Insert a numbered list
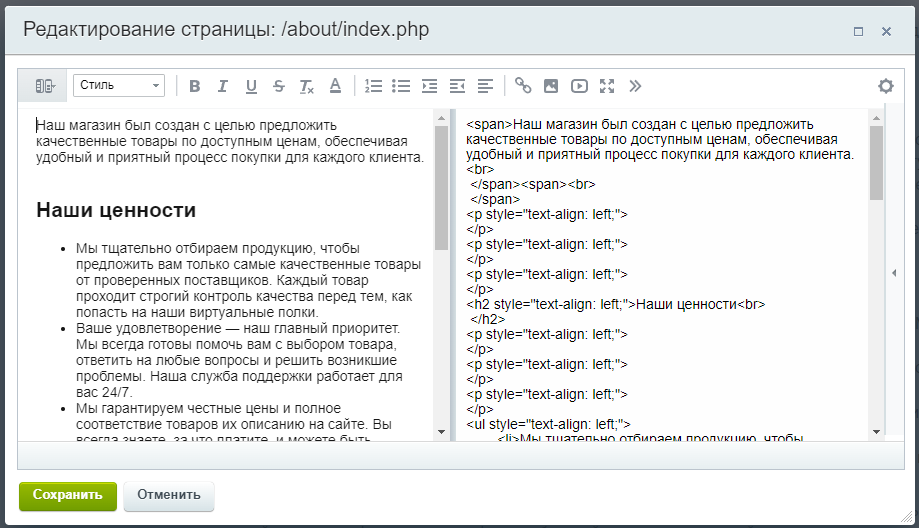This screenshot has height=528, width=919. click(x=373, y=86)
